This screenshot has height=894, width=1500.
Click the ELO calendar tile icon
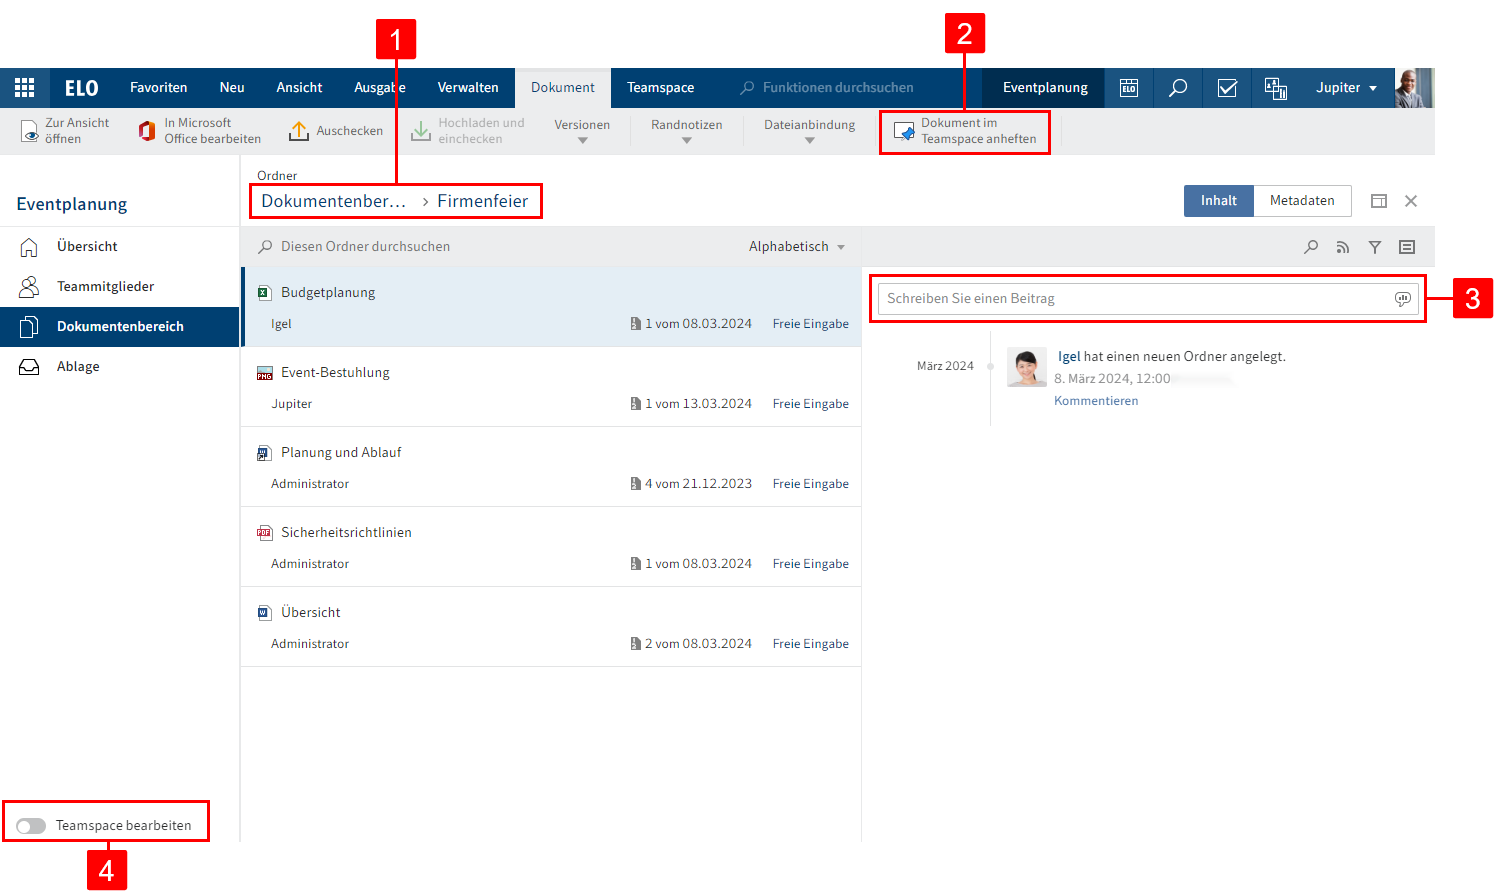pyautogui.click(x=1129, y=88)
